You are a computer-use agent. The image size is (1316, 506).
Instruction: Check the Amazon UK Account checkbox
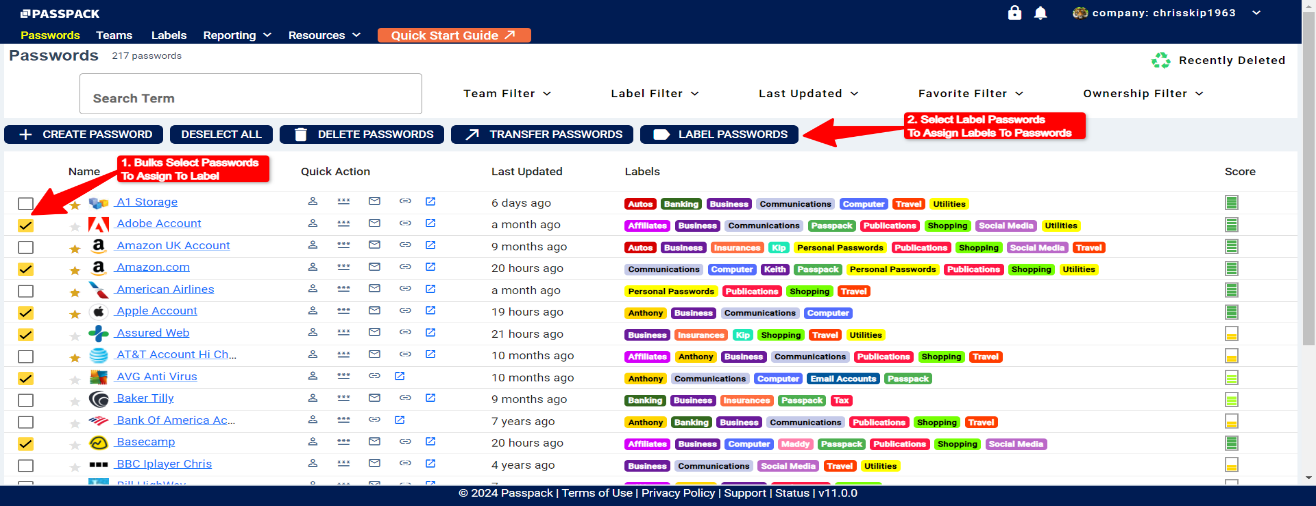[x=26, y=247]
